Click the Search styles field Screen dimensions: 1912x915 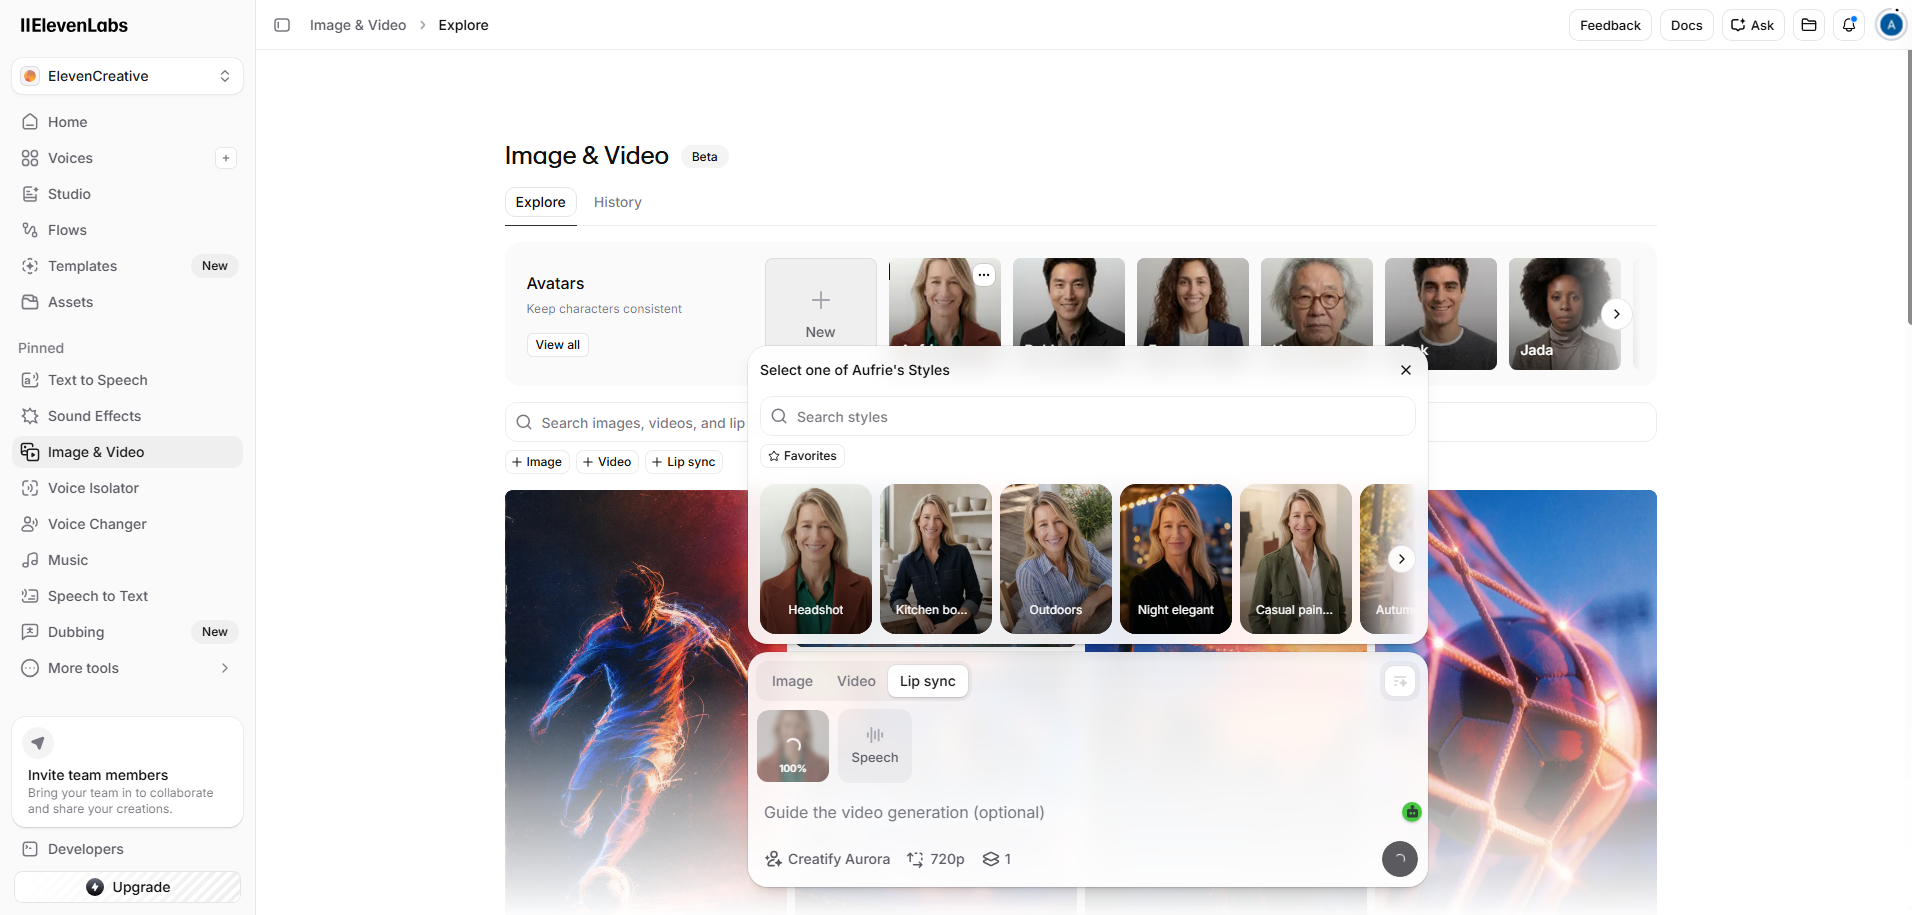tap(1088, 417)
